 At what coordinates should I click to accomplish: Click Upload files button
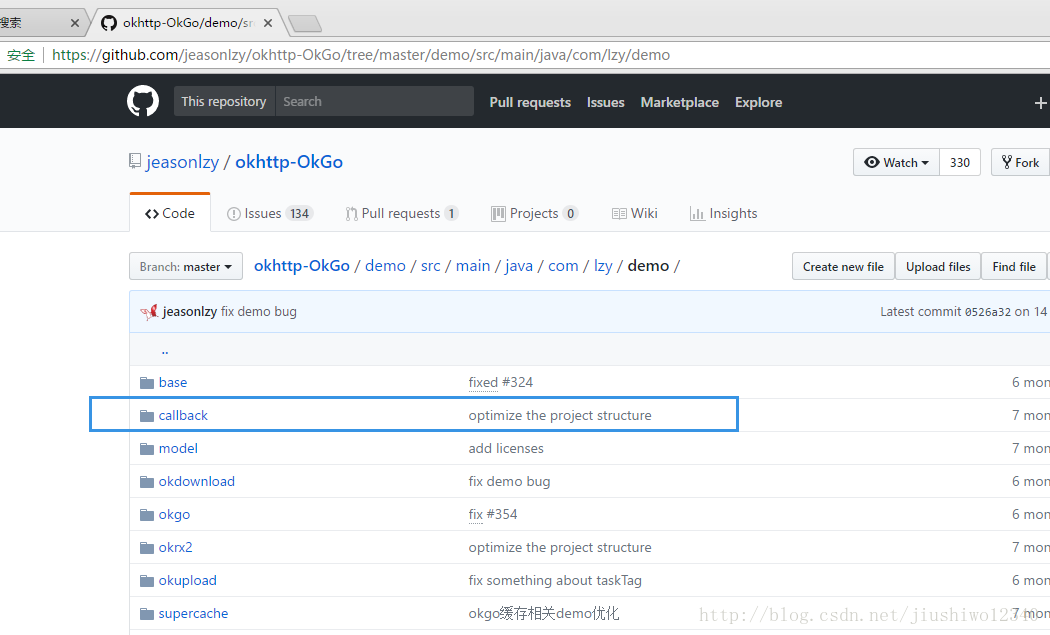point(938,267)
